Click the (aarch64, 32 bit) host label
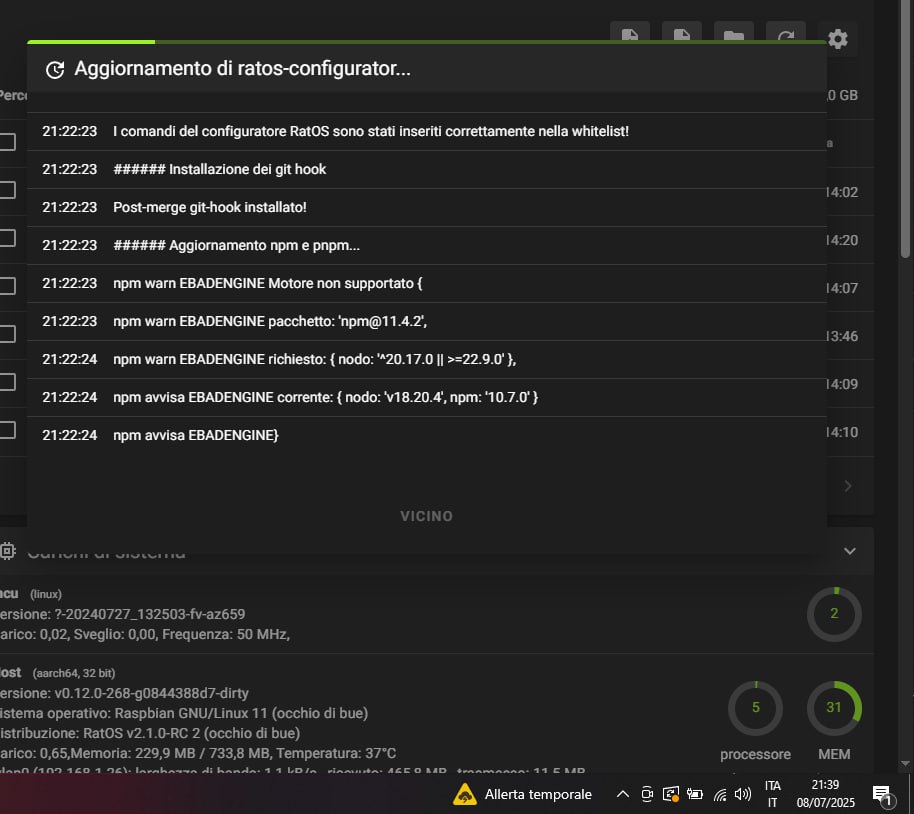This screenshot has width=914, height=814. (73, 673)
